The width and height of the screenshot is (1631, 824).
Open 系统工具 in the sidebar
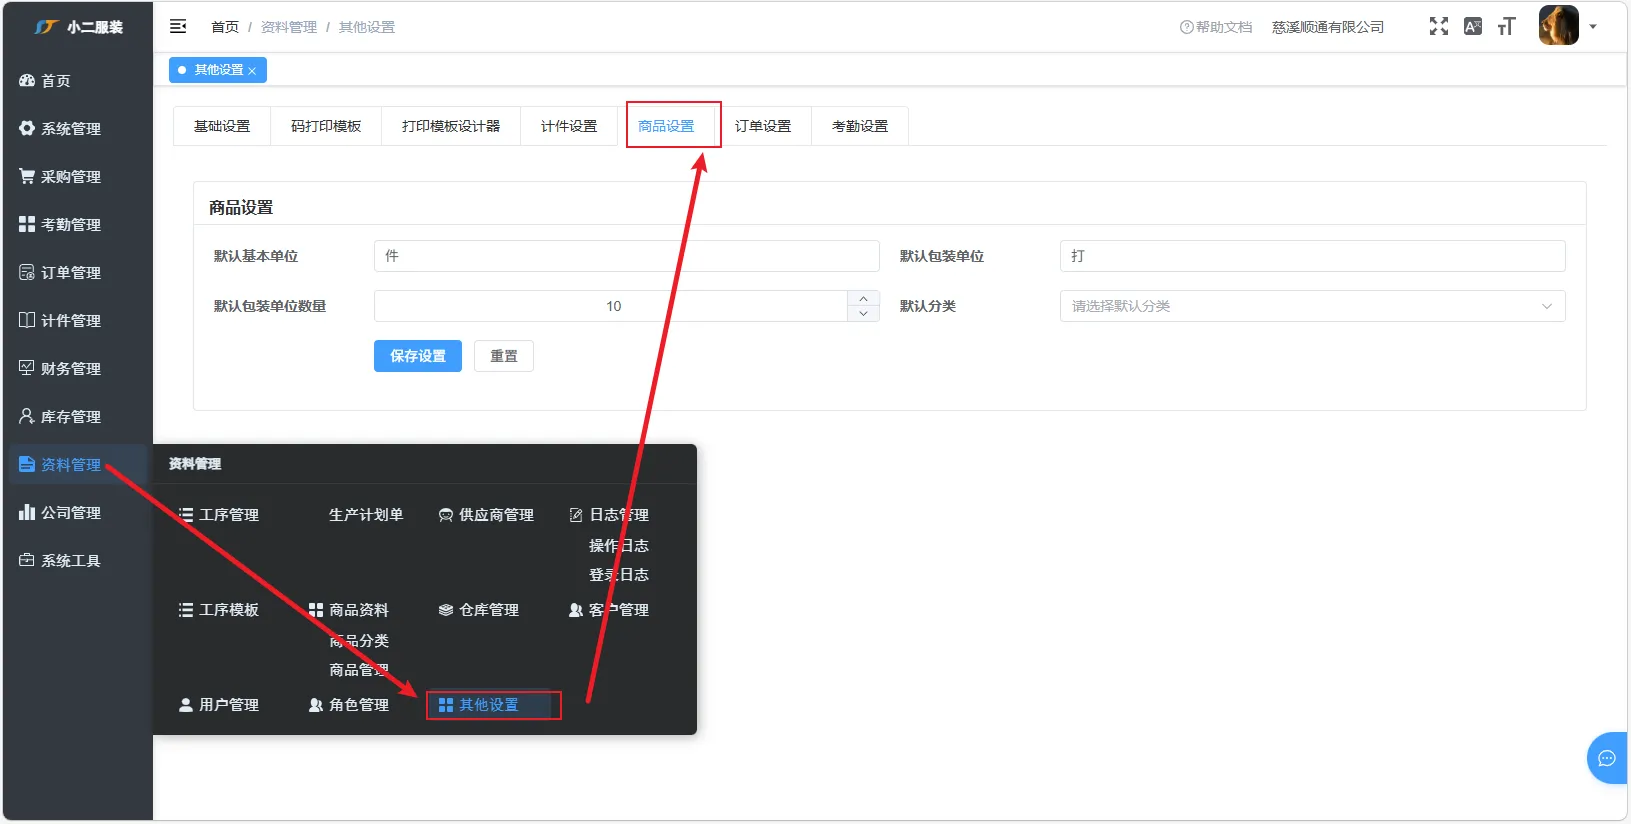76,561
